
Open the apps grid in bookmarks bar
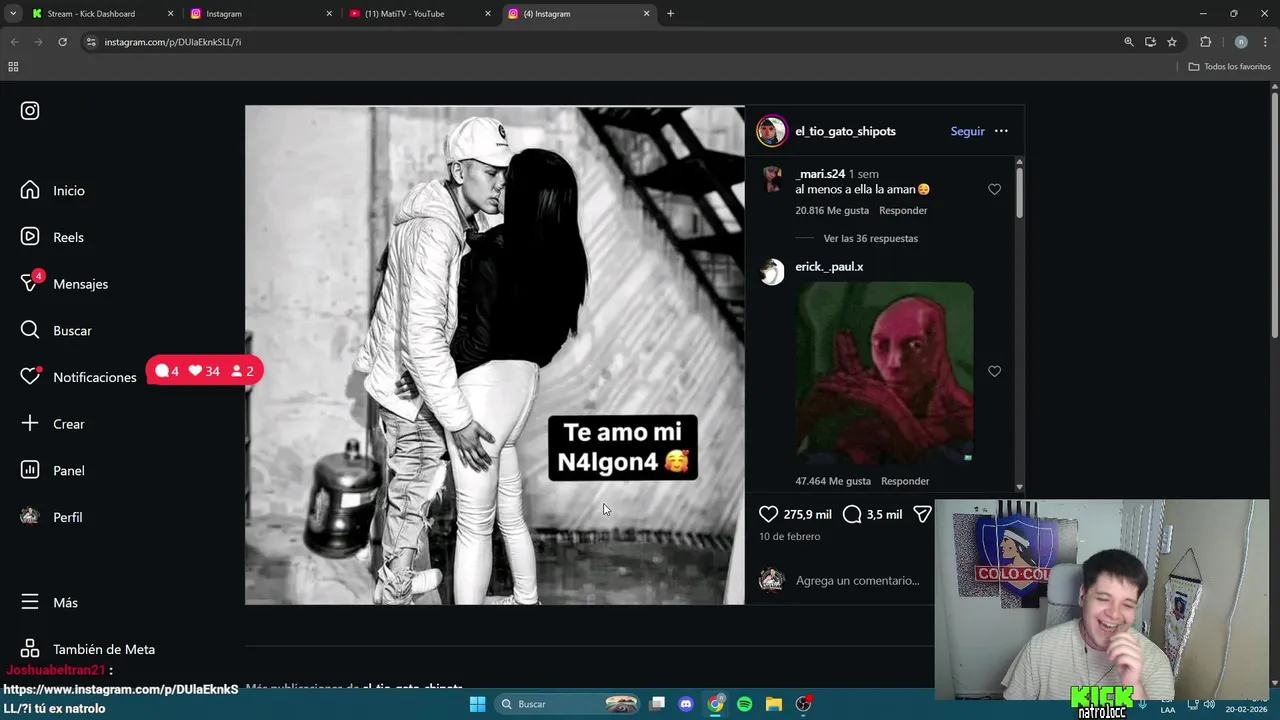pos(13,67)
